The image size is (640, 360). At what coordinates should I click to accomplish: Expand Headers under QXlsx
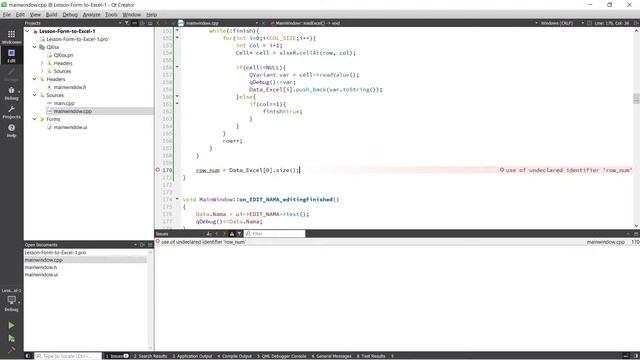42,63
